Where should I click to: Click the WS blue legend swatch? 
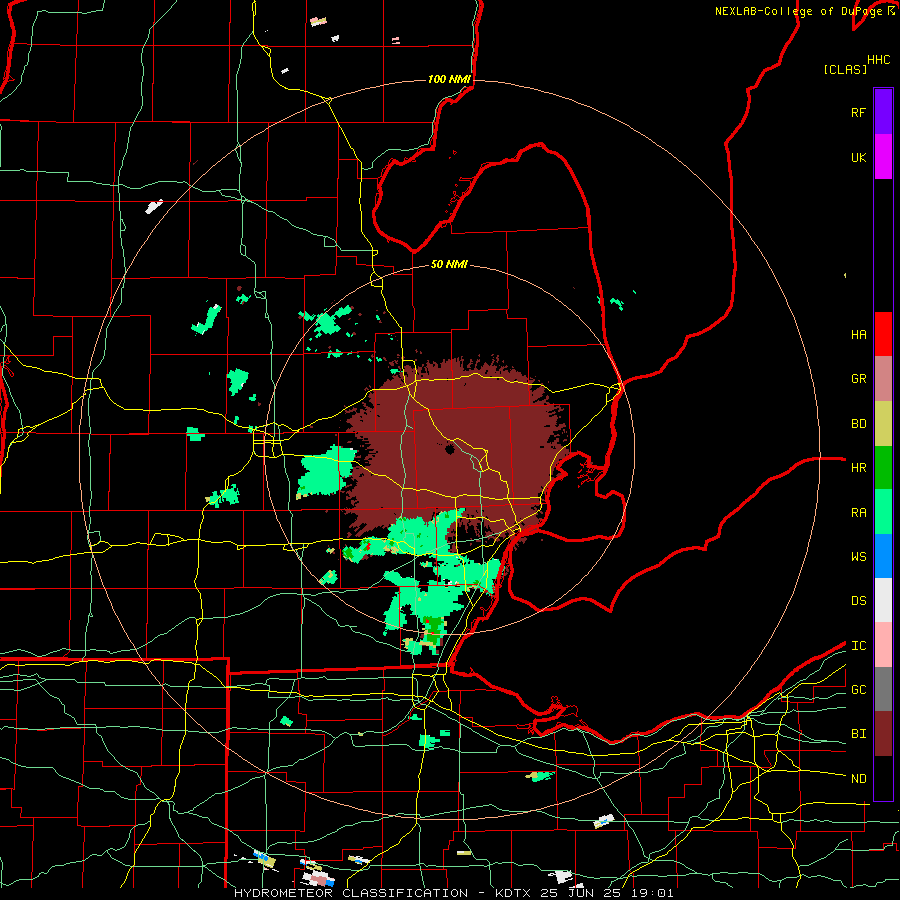(x=883, y=556)
